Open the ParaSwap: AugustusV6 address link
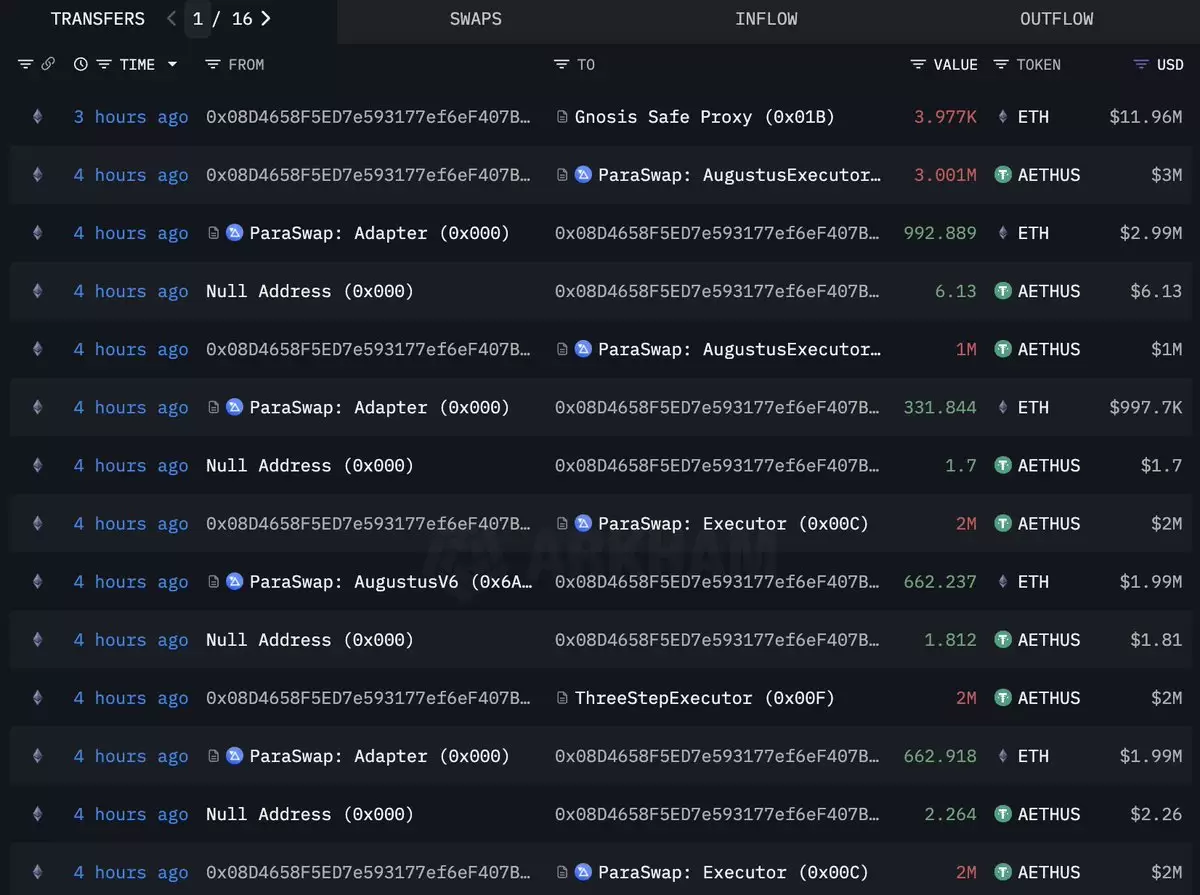Screen dimensions: 1200x895 coord(391,582)
